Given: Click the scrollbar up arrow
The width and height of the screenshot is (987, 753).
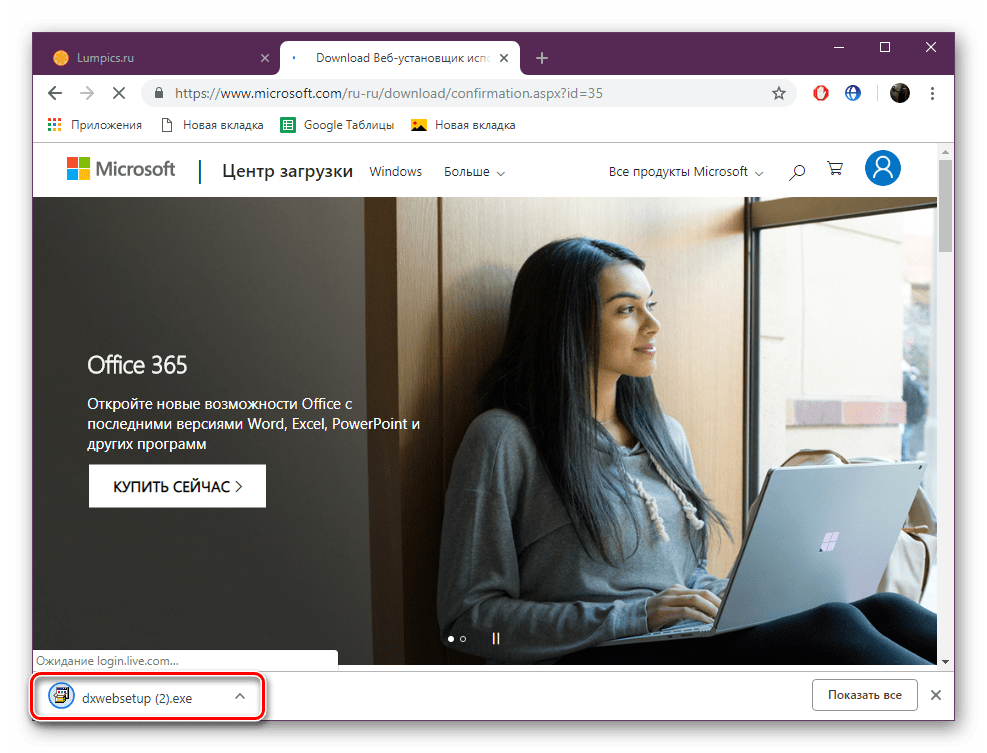Looking at the screenshot, I should click(x=945, y=152).
